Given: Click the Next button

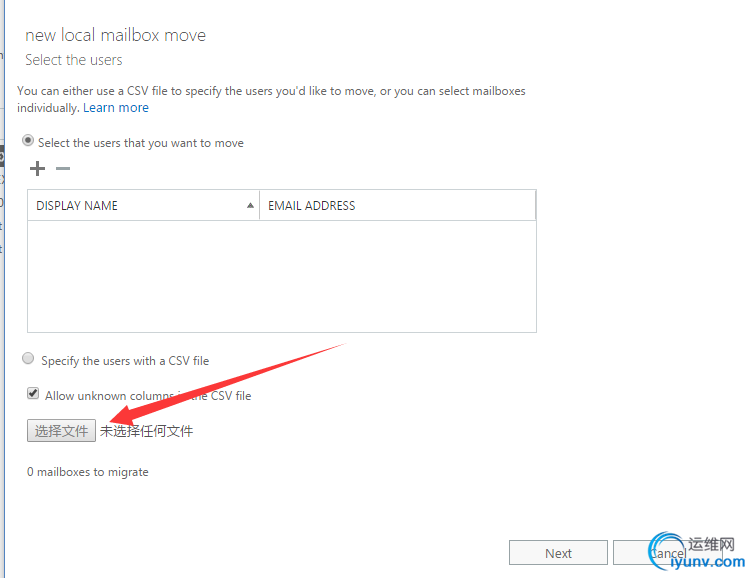Looking at the screenshot, I should pos(558,553).
